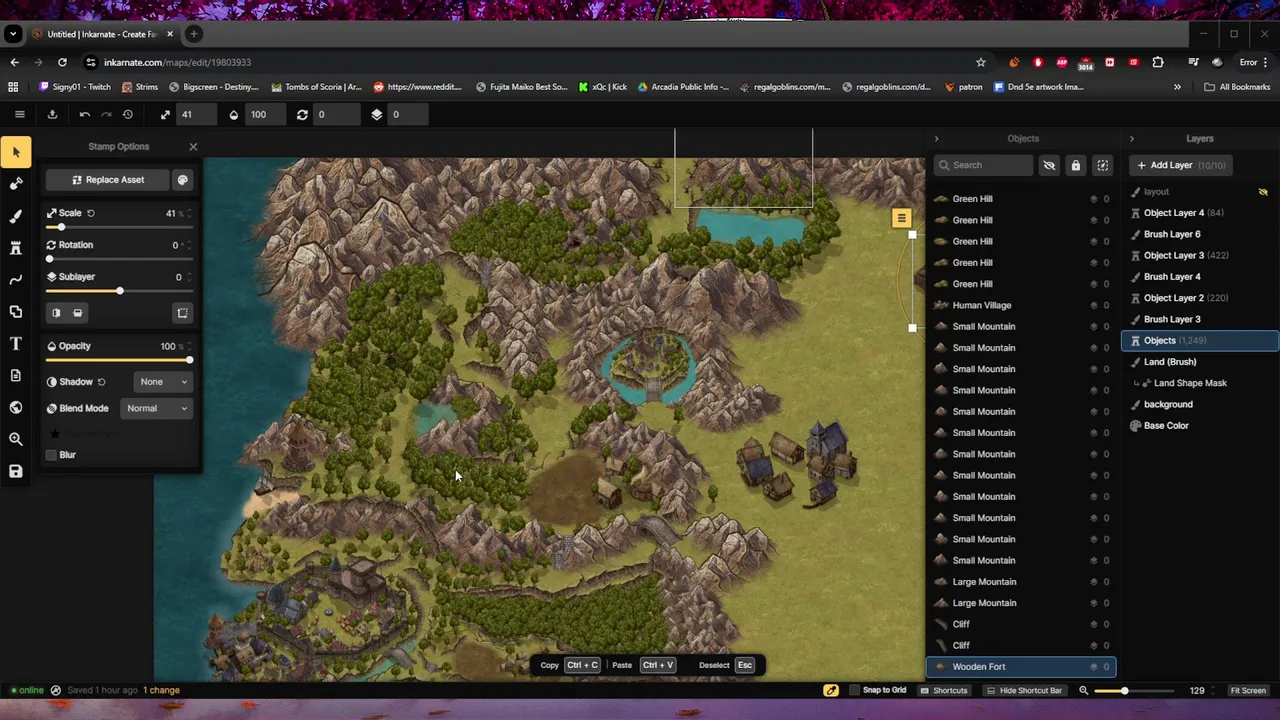
Task: Click the Fit Screen button
Action: 1248,690
